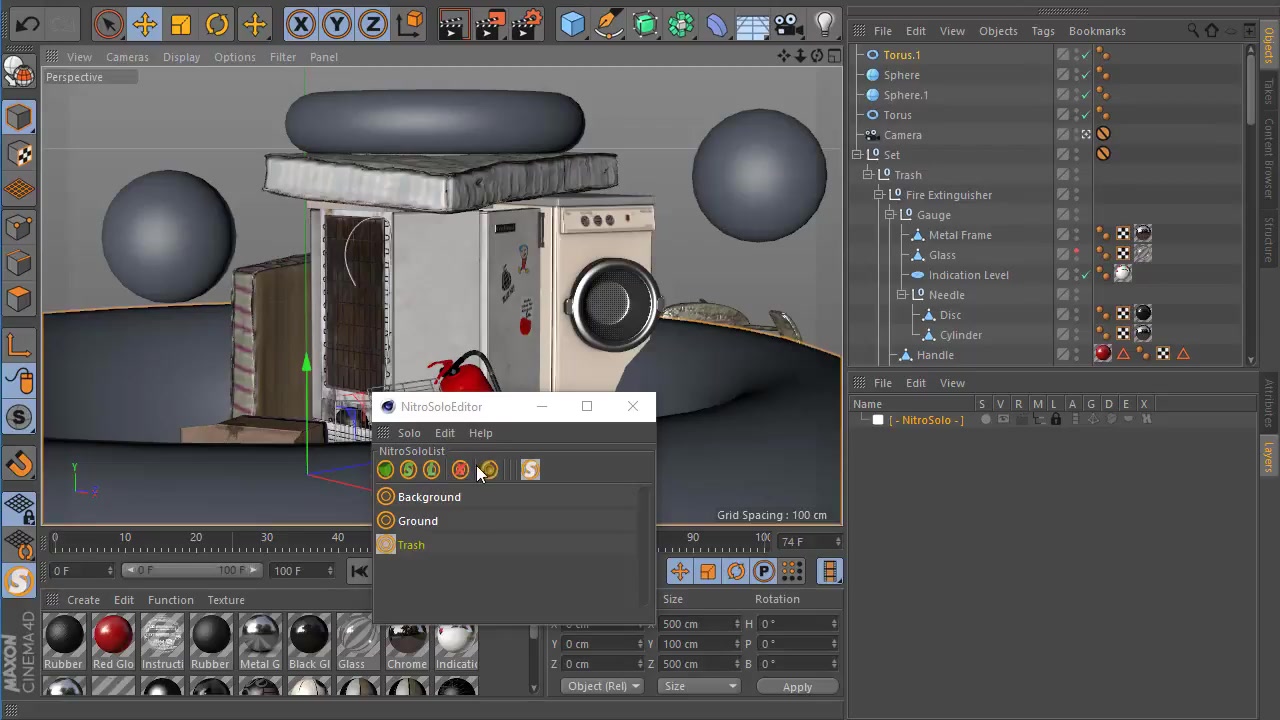Click the go-to-start button in the timeline

359,570
